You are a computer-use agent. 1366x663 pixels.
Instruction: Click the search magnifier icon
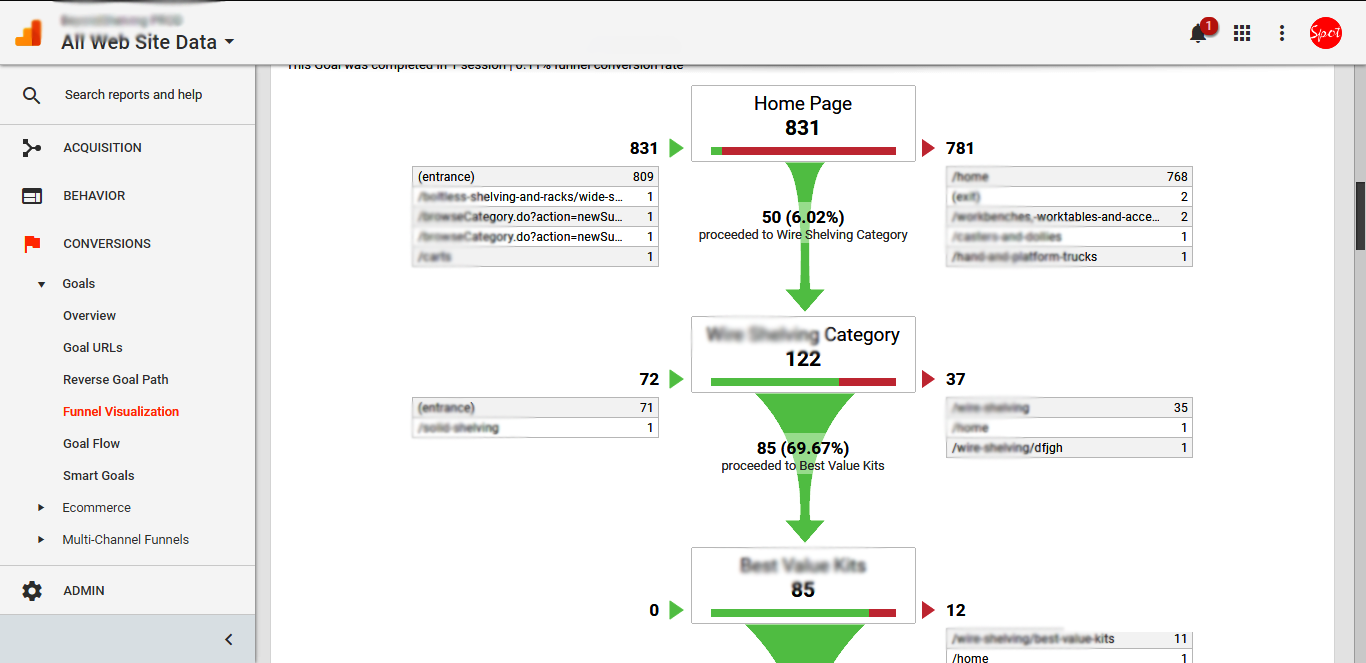click(x=32, y=95)
